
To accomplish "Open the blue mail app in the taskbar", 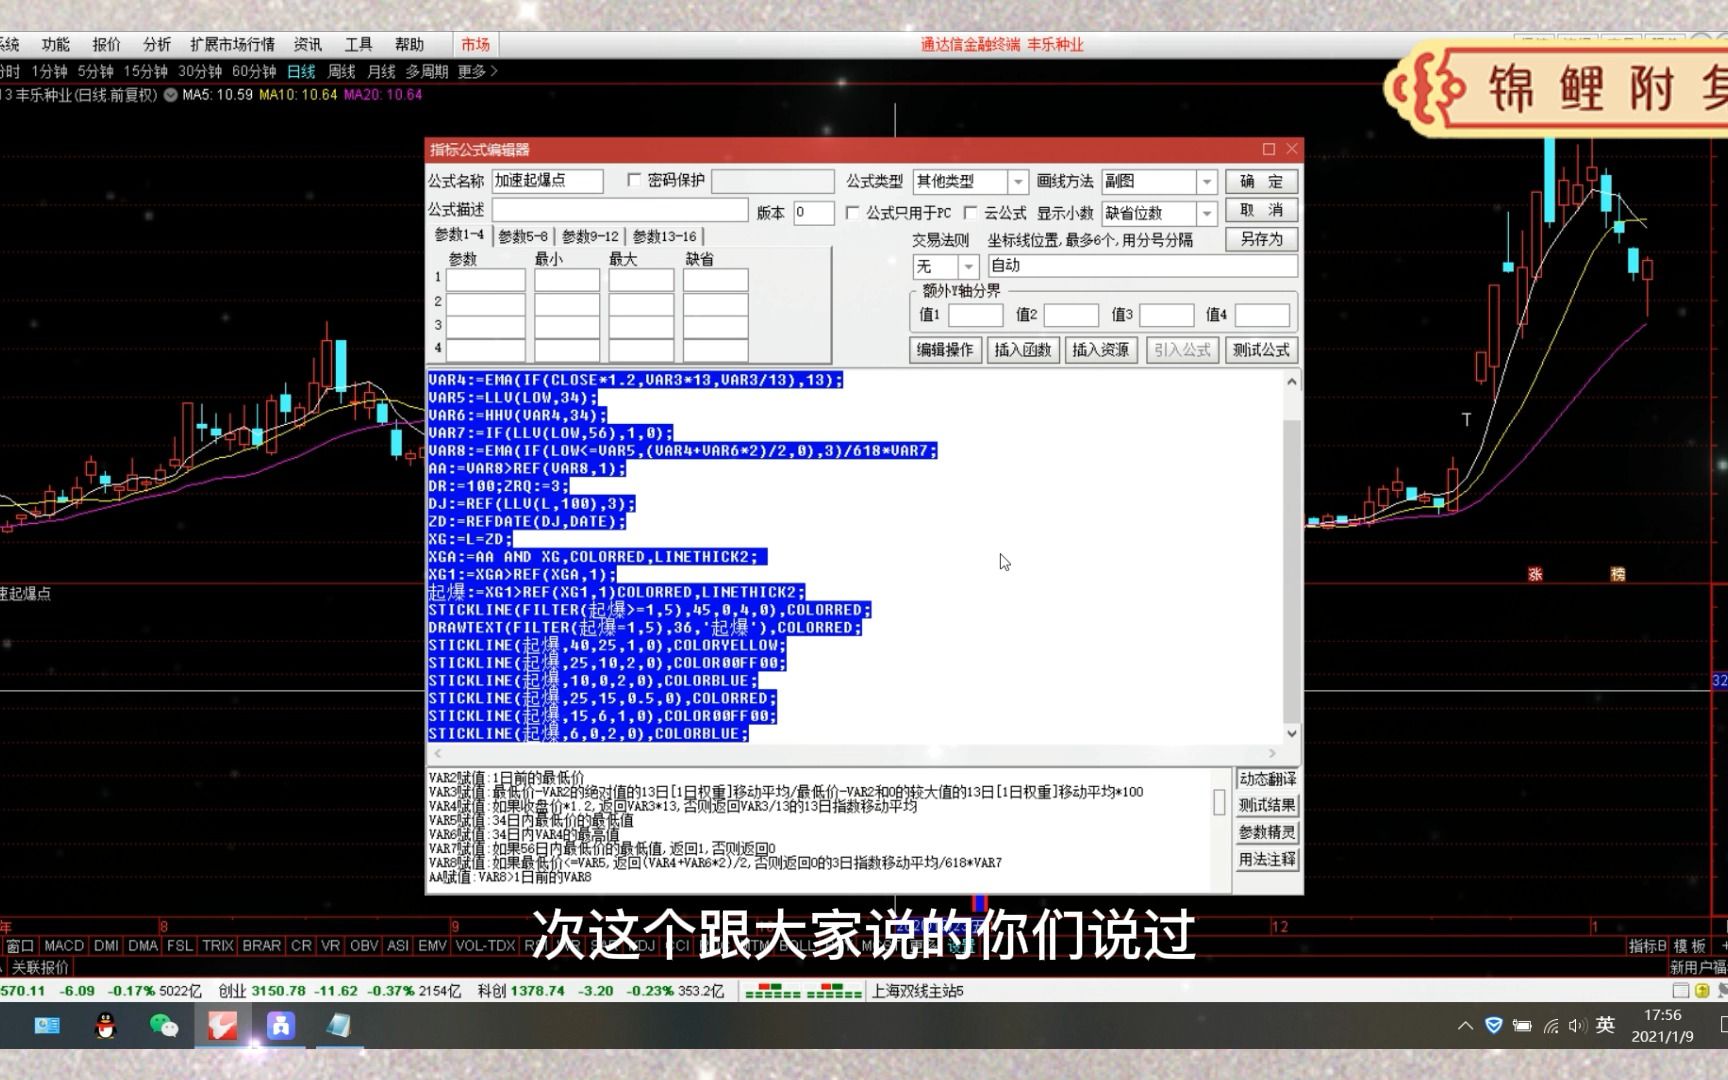I will click(47, 1026).
